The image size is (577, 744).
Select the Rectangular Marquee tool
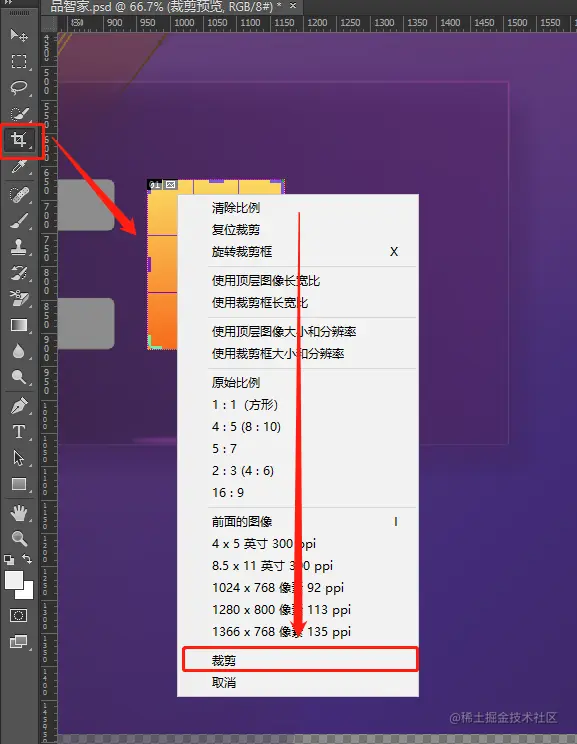click(x=19, y=61)
